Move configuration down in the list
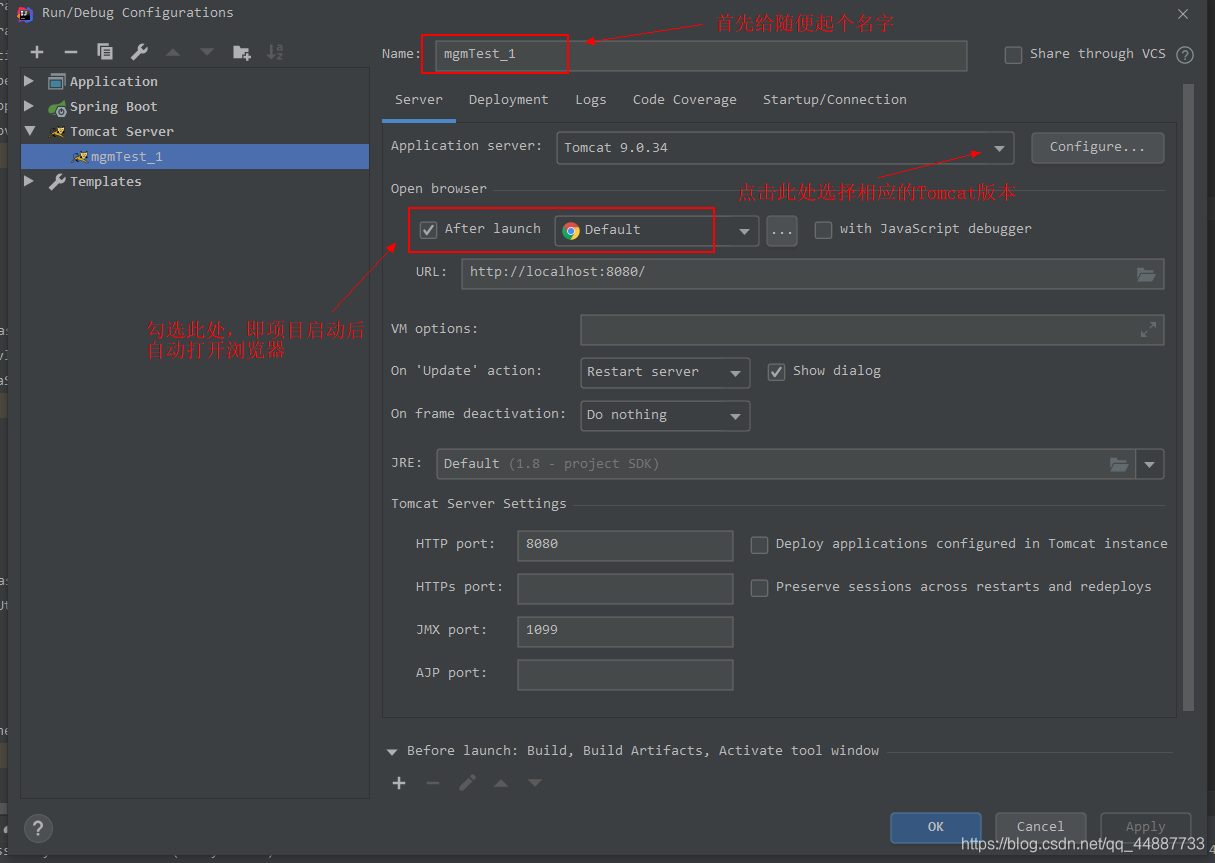This screenshot has width=1215, height=863. tap(207, 52)
